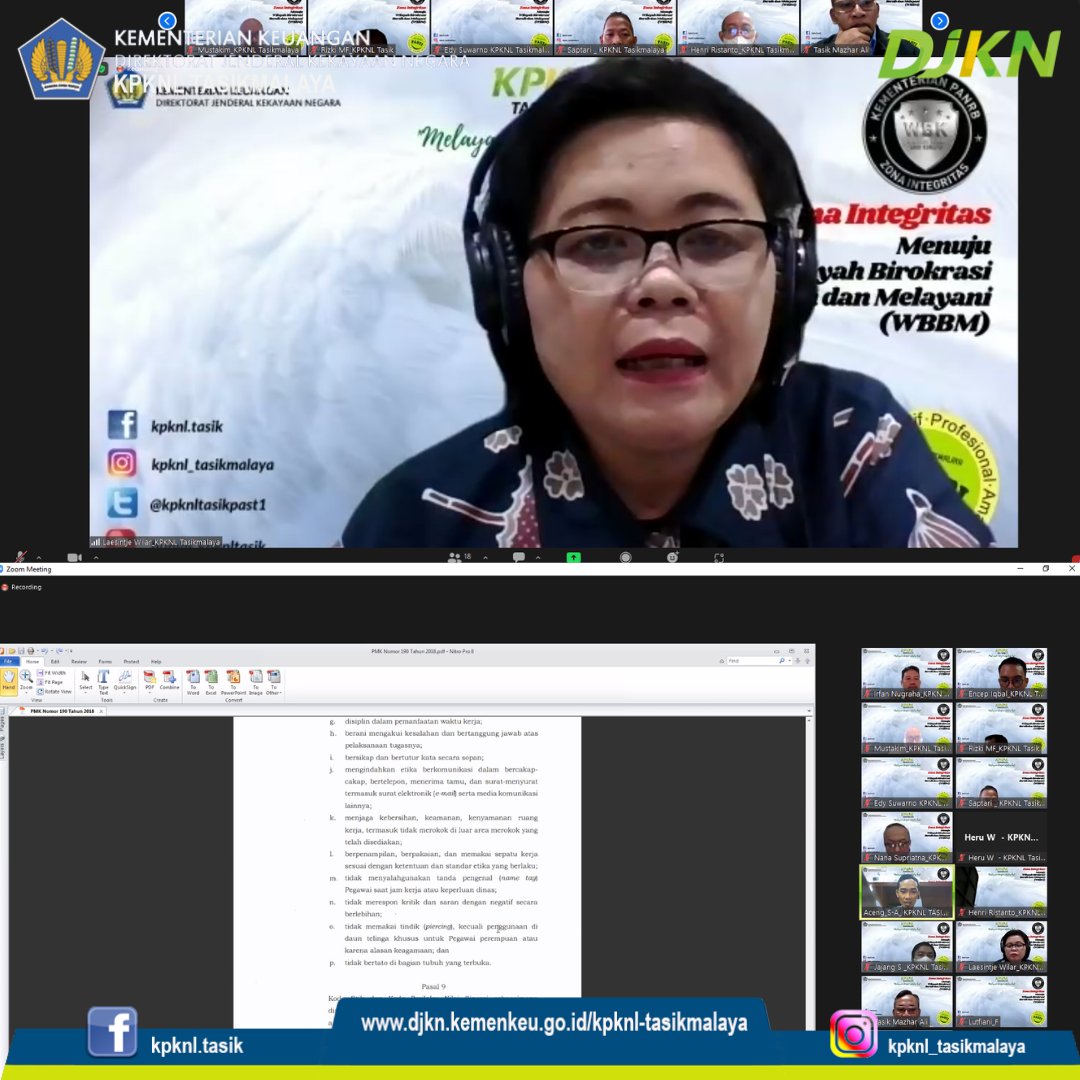Click the find next down arrow
1080x1080 pixels.
click(x=798, y=661)
